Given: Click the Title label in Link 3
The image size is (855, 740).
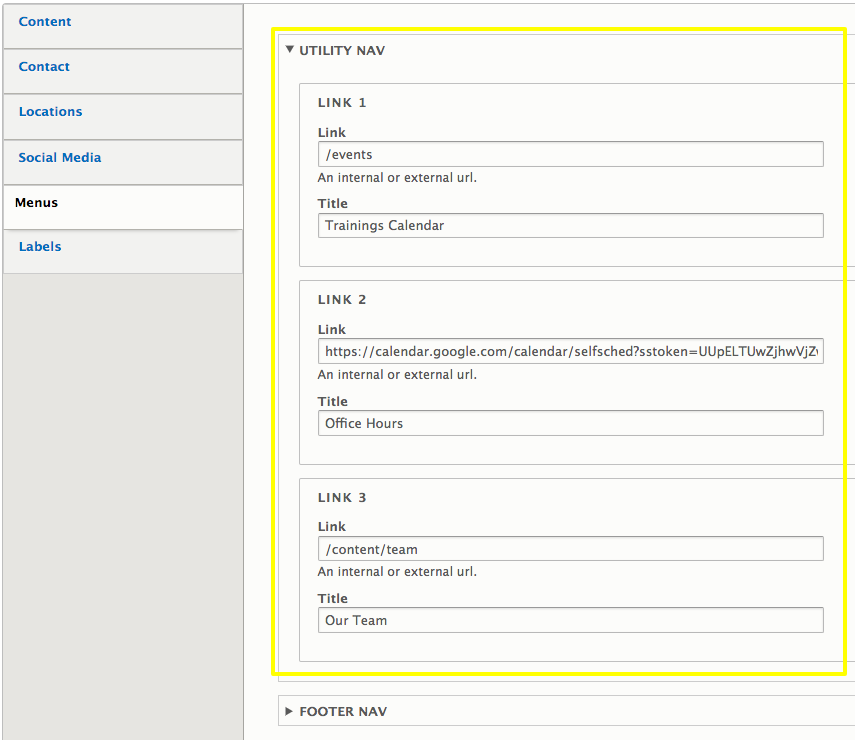Looking at the screenshot, I should (333, 598).
